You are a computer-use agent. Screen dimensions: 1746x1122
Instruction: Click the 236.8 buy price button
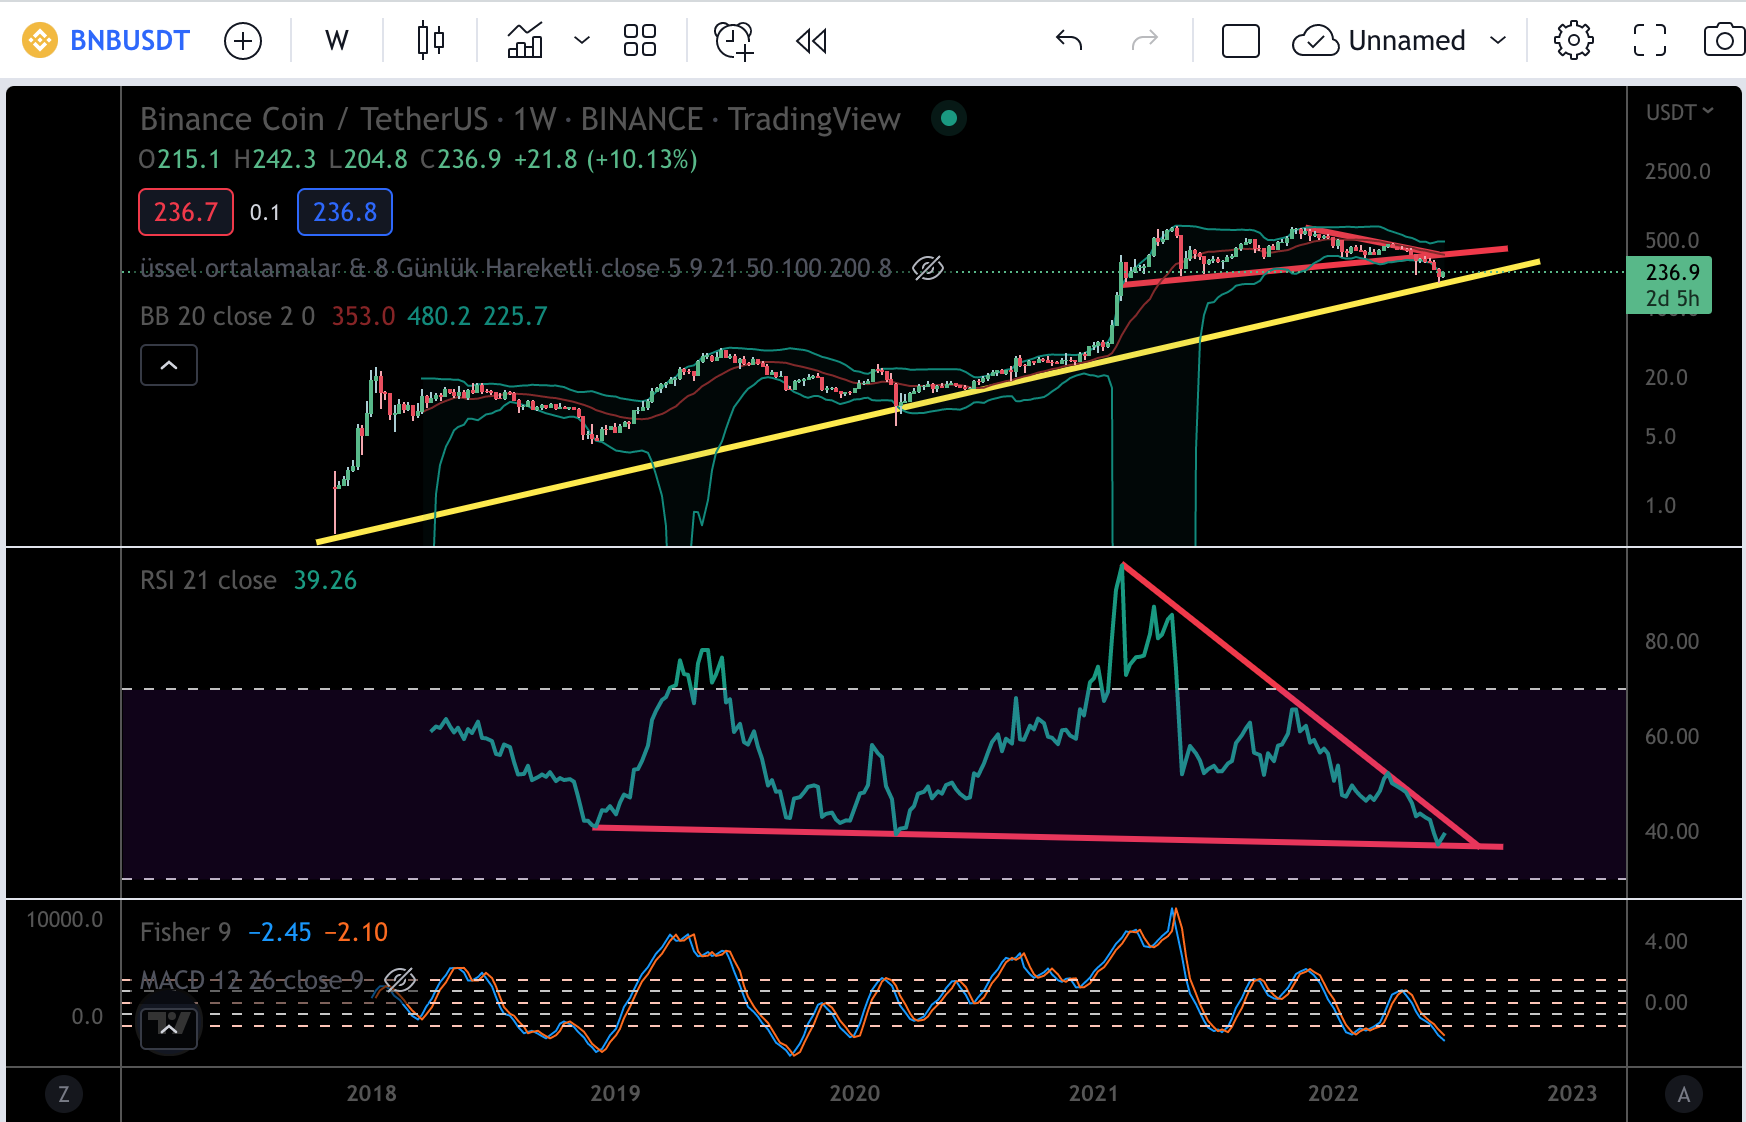click(x=345, y=212)
